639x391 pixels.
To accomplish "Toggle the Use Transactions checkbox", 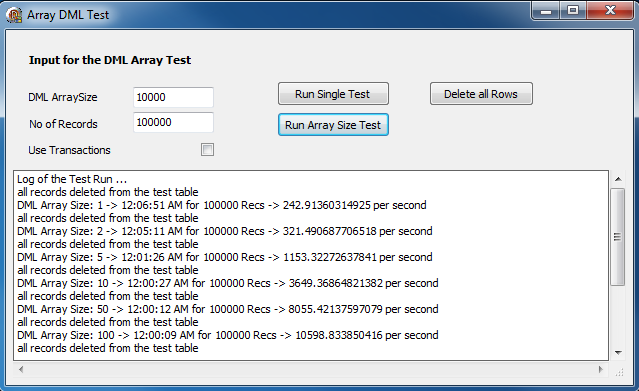I will point(207,150).
